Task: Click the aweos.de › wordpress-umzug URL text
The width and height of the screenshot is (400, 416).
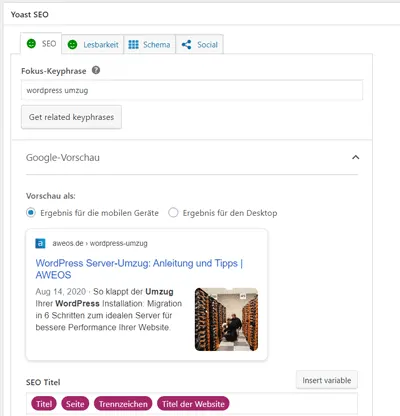Action: 100,243
